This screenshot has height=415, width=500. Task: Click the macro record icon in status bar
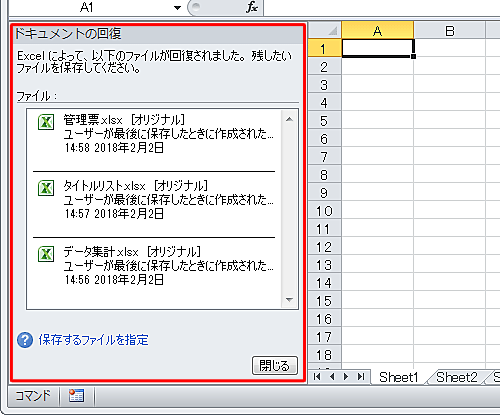pyautogui.click(x=76, y=396)
